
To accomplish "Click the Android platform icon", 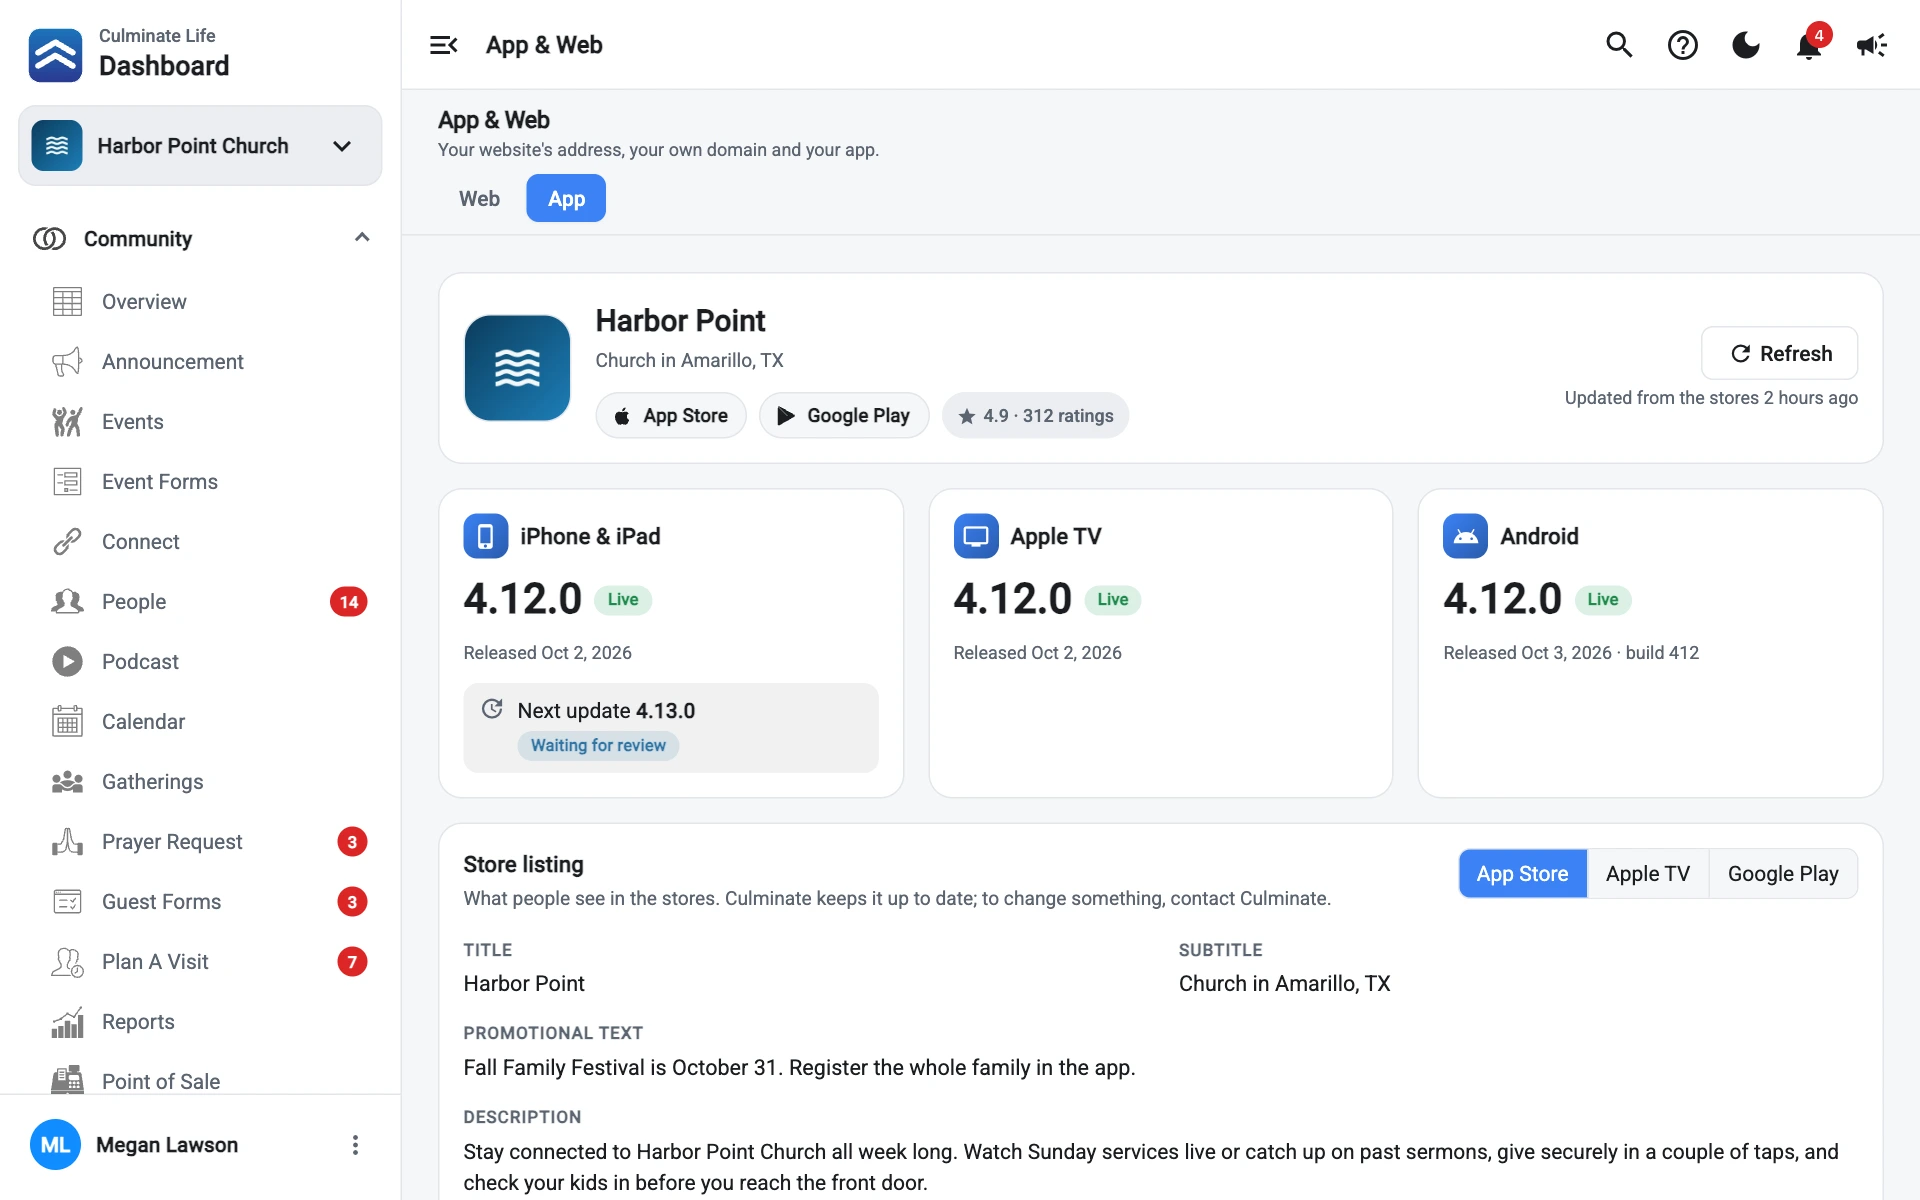I will pos(1465,536).
